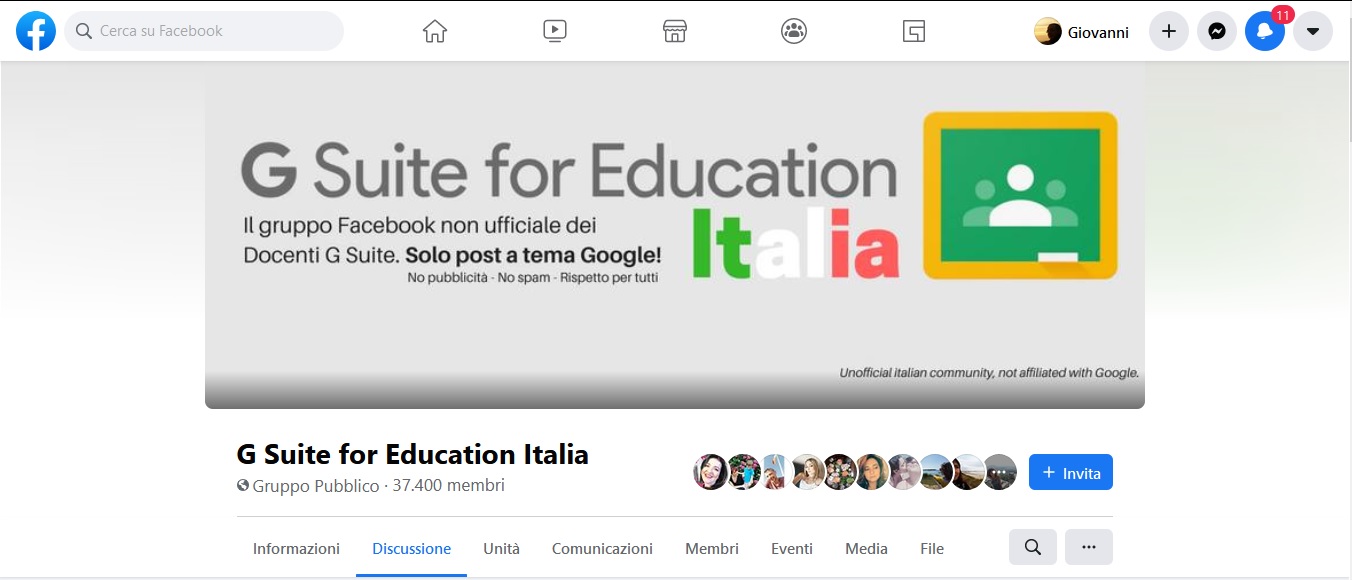The width and height of the screenshot is (1352, 580).
Task: Open the Create menu plus icon
Action: tap(1168, 30)
